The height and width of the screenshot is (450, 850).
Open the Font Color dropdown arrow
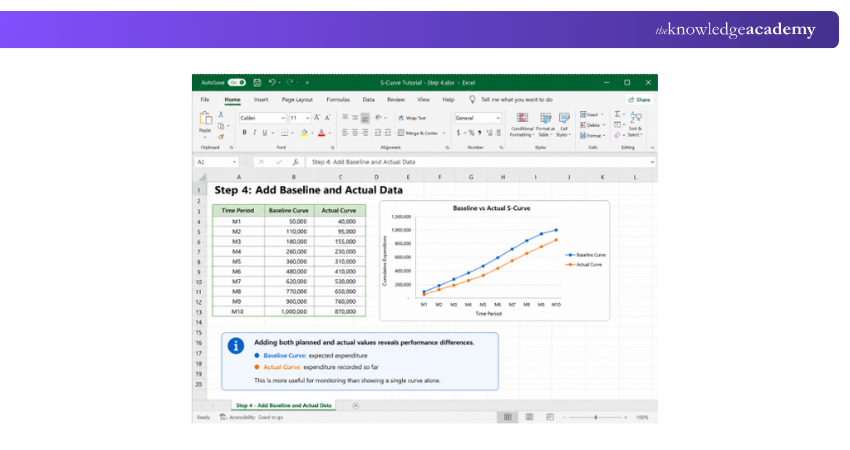[330, 133]
